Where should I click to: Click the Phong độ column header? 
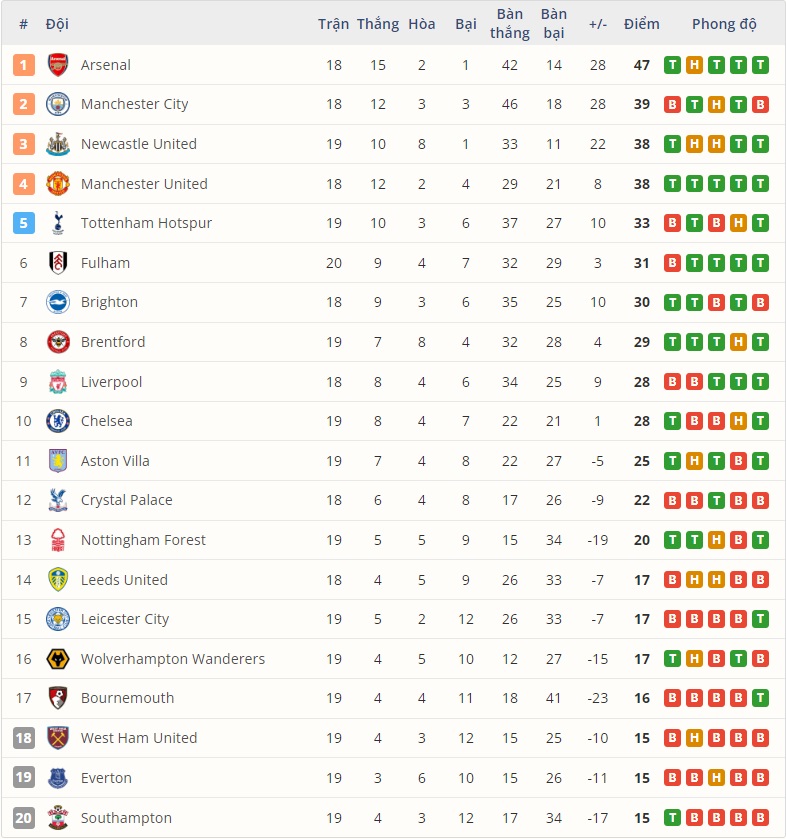click(x=724, y=23)
